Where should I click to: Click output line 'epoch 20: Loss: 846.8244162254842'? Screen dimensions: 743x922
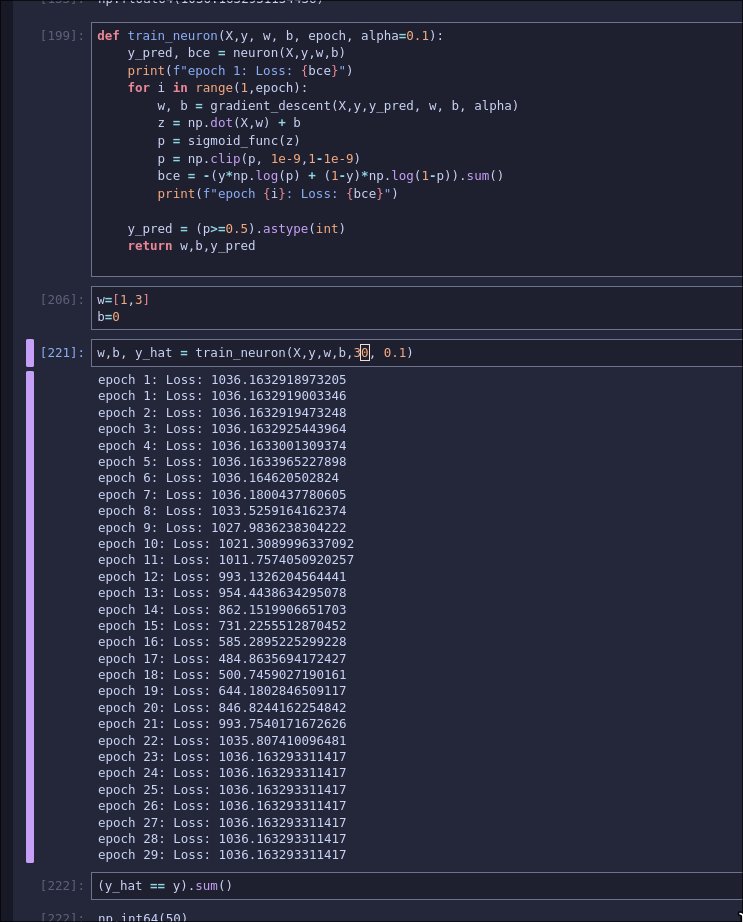tap(222, 708)
